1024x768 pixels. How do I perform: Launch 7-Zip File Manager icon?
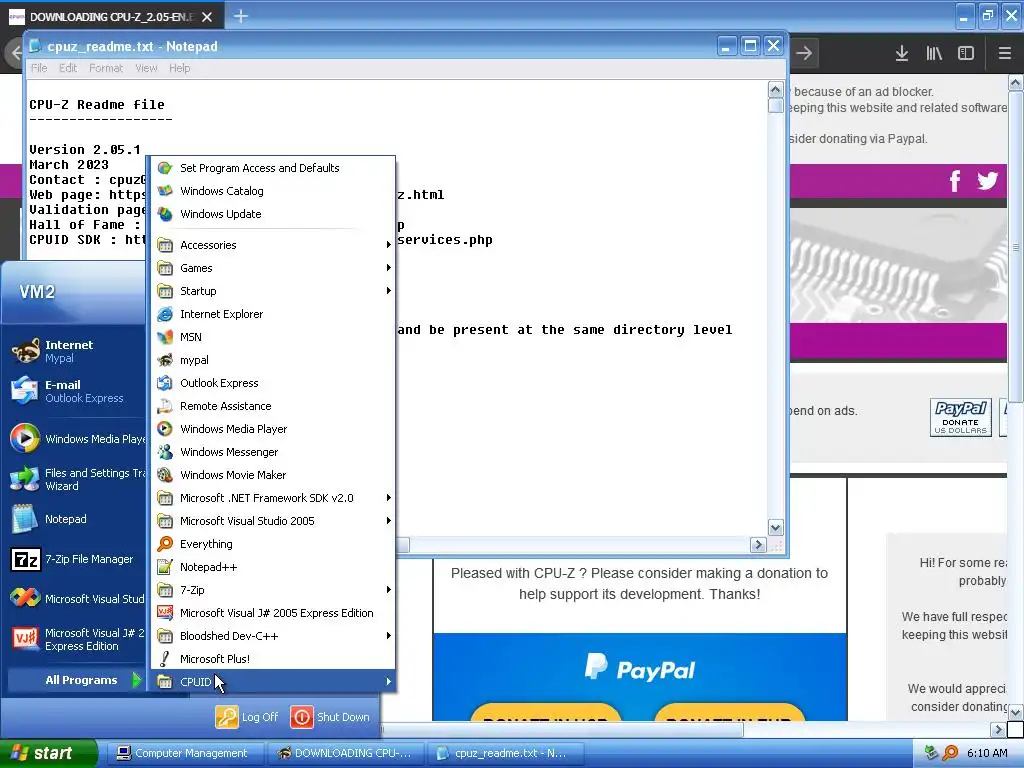click(x=25, y=559)
